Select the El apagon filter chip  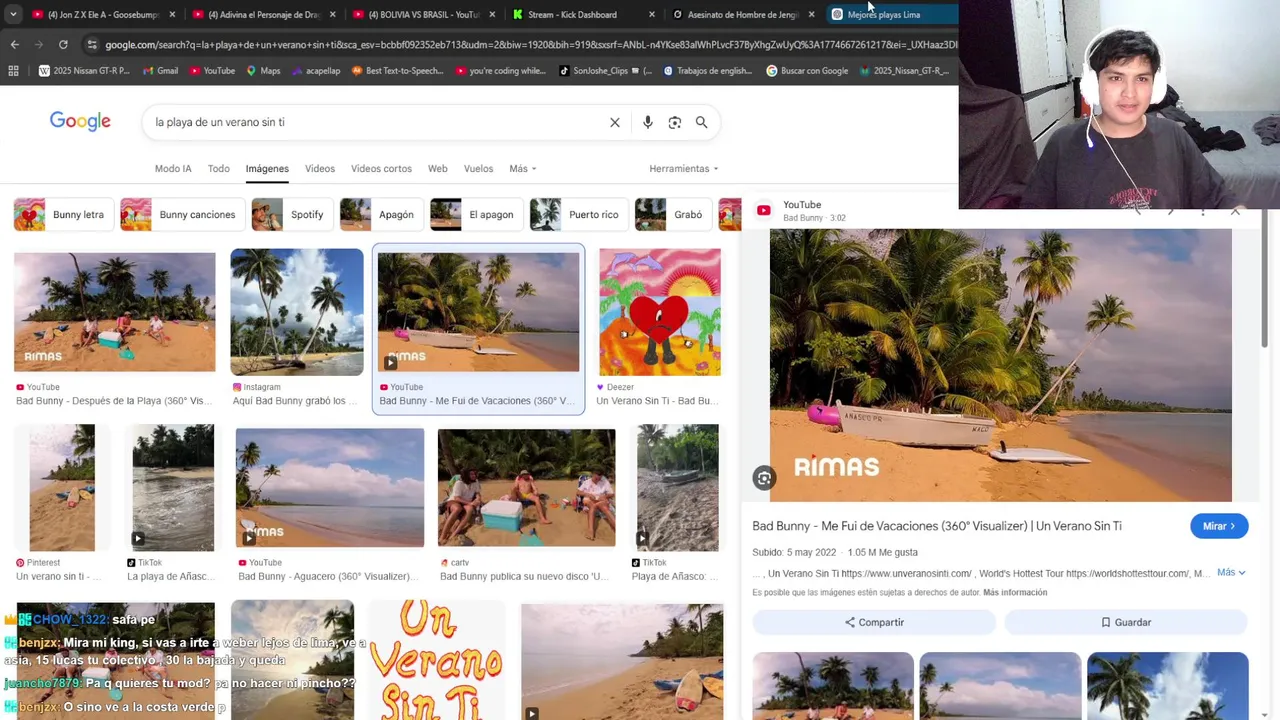pos(476,214)
